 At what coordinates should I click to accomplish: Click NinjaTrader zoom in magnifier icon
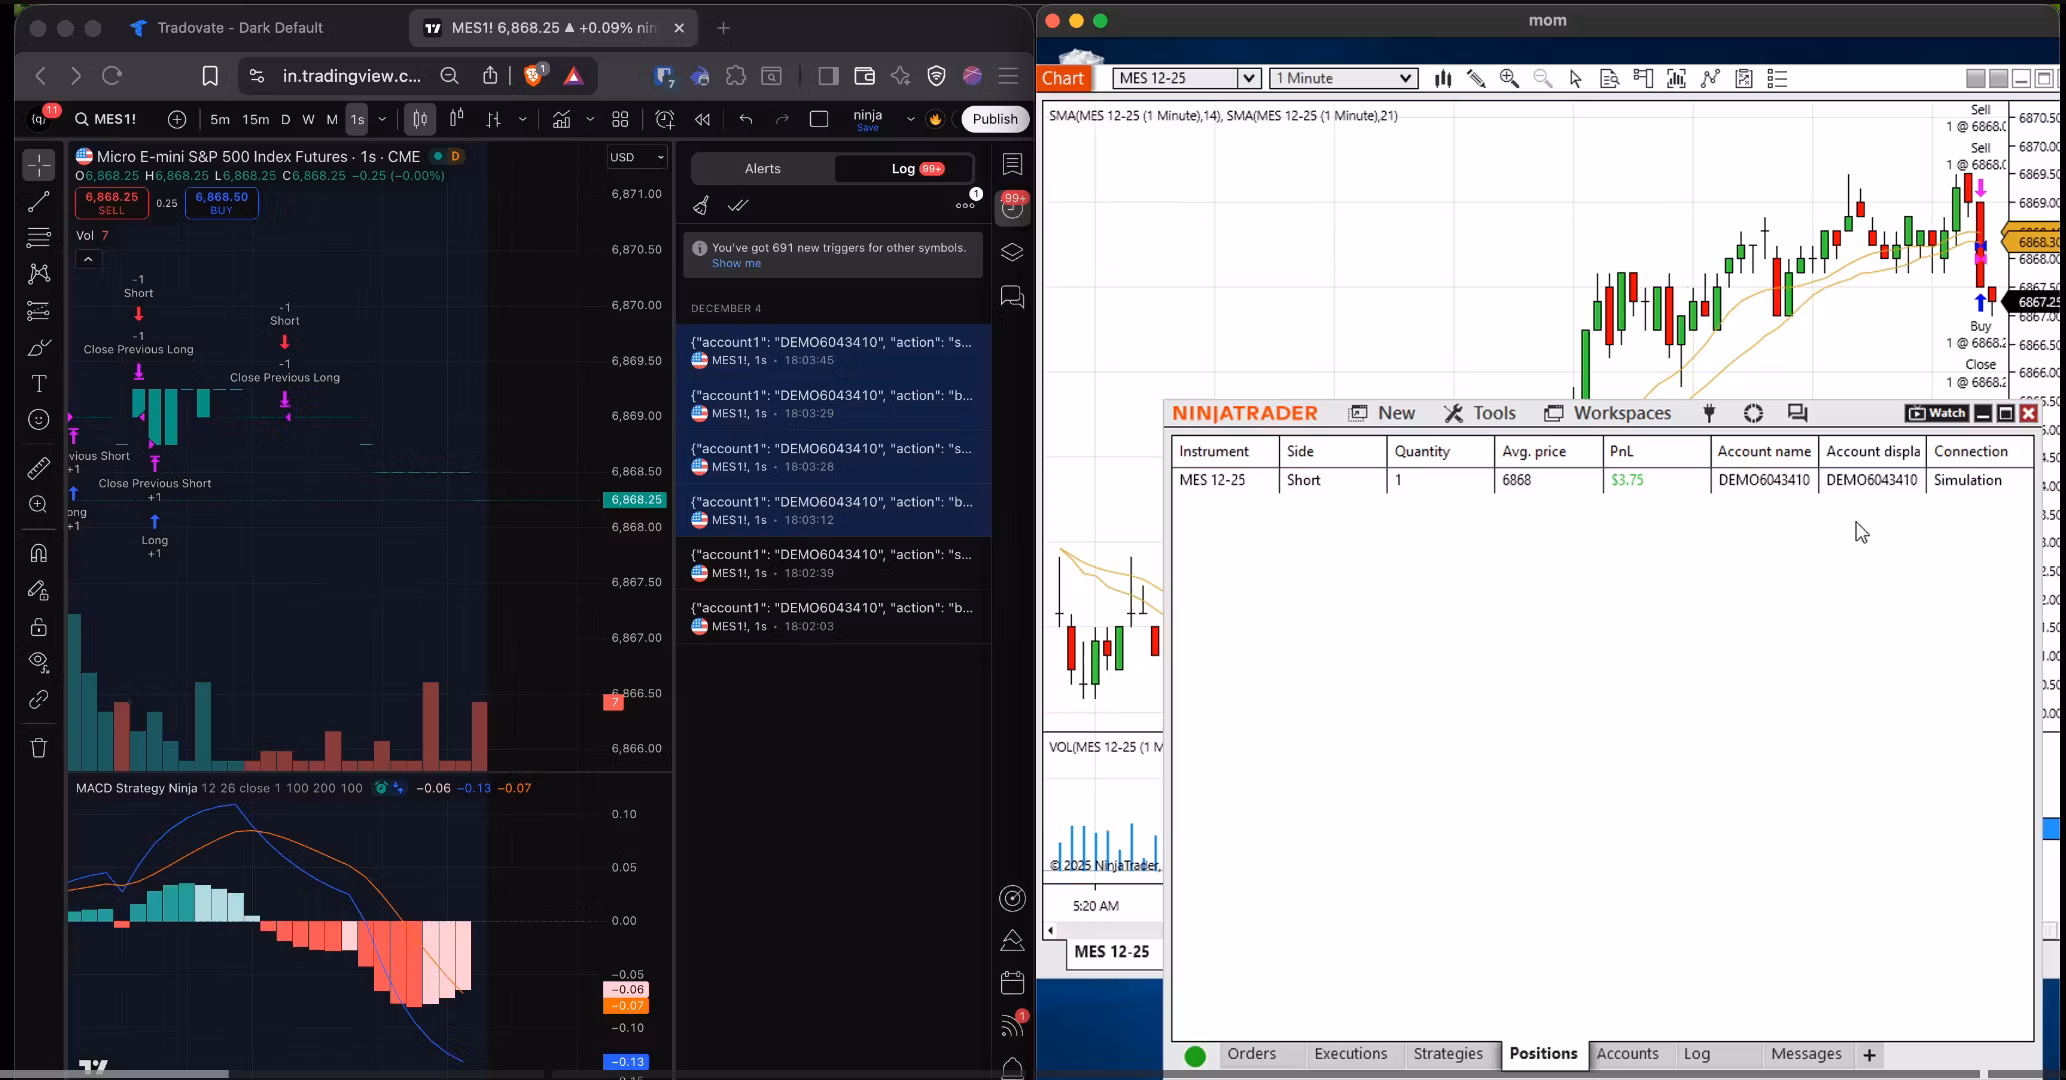tap(1509, 78)
